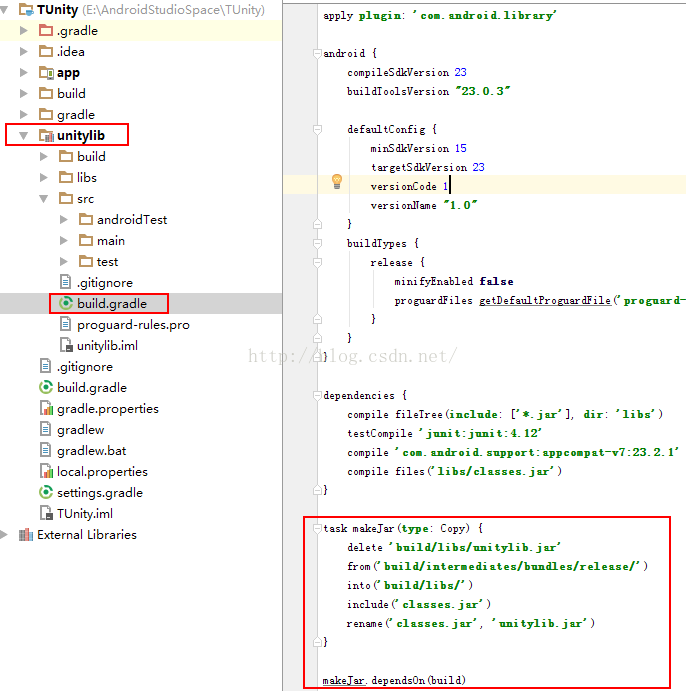Expand the top-level build folder arrow
The image size is (686, 691).
pos(24,93)
